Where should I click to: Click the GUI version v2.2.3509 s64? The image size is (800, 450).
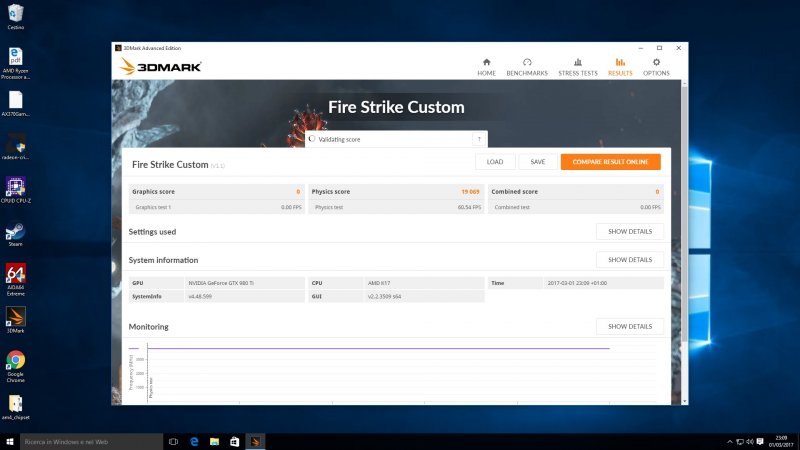click(x=384, y=296)
